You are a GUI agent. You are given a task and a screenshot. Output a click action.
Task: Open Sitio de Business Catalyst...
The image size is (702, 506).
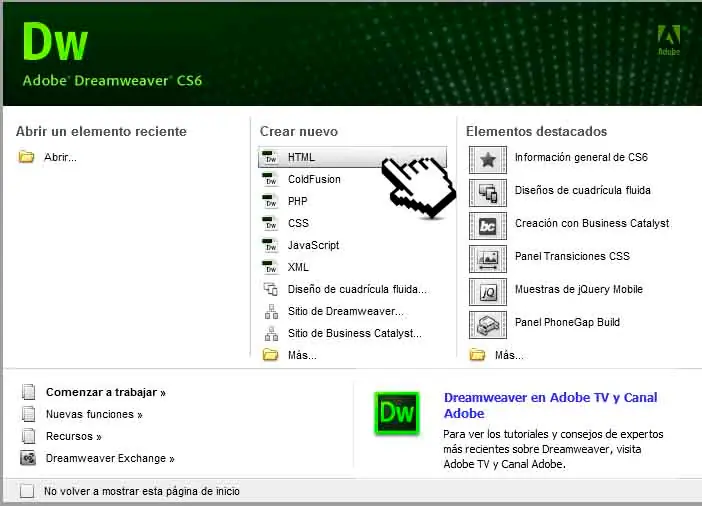pos(355,333)
